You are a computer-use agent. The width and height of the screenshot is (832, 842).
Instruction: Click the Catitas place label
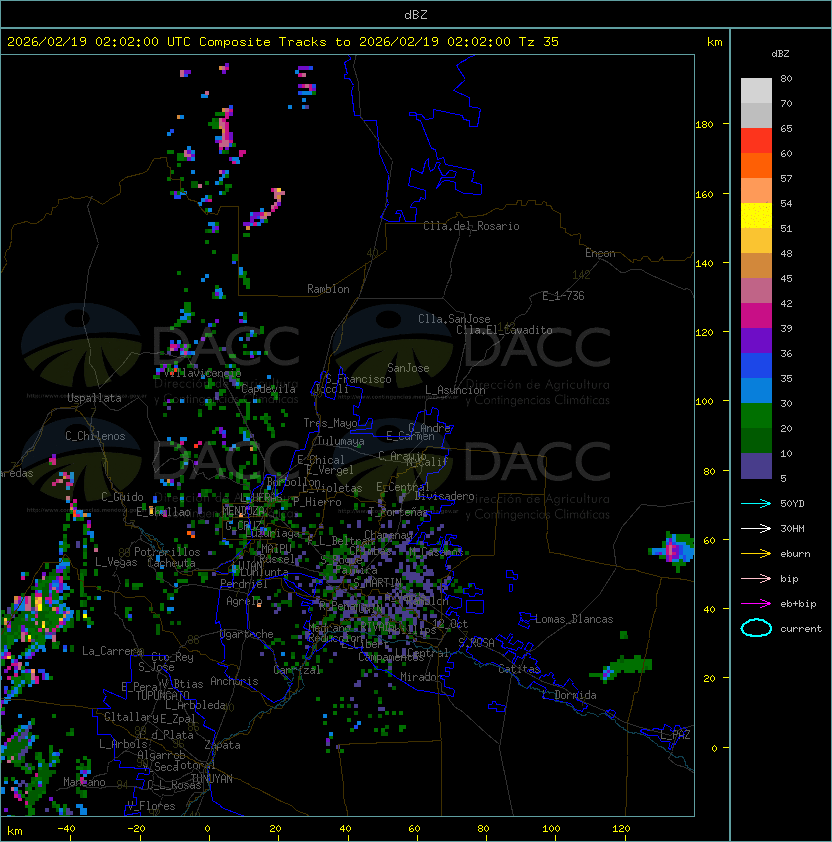[519, 669]
